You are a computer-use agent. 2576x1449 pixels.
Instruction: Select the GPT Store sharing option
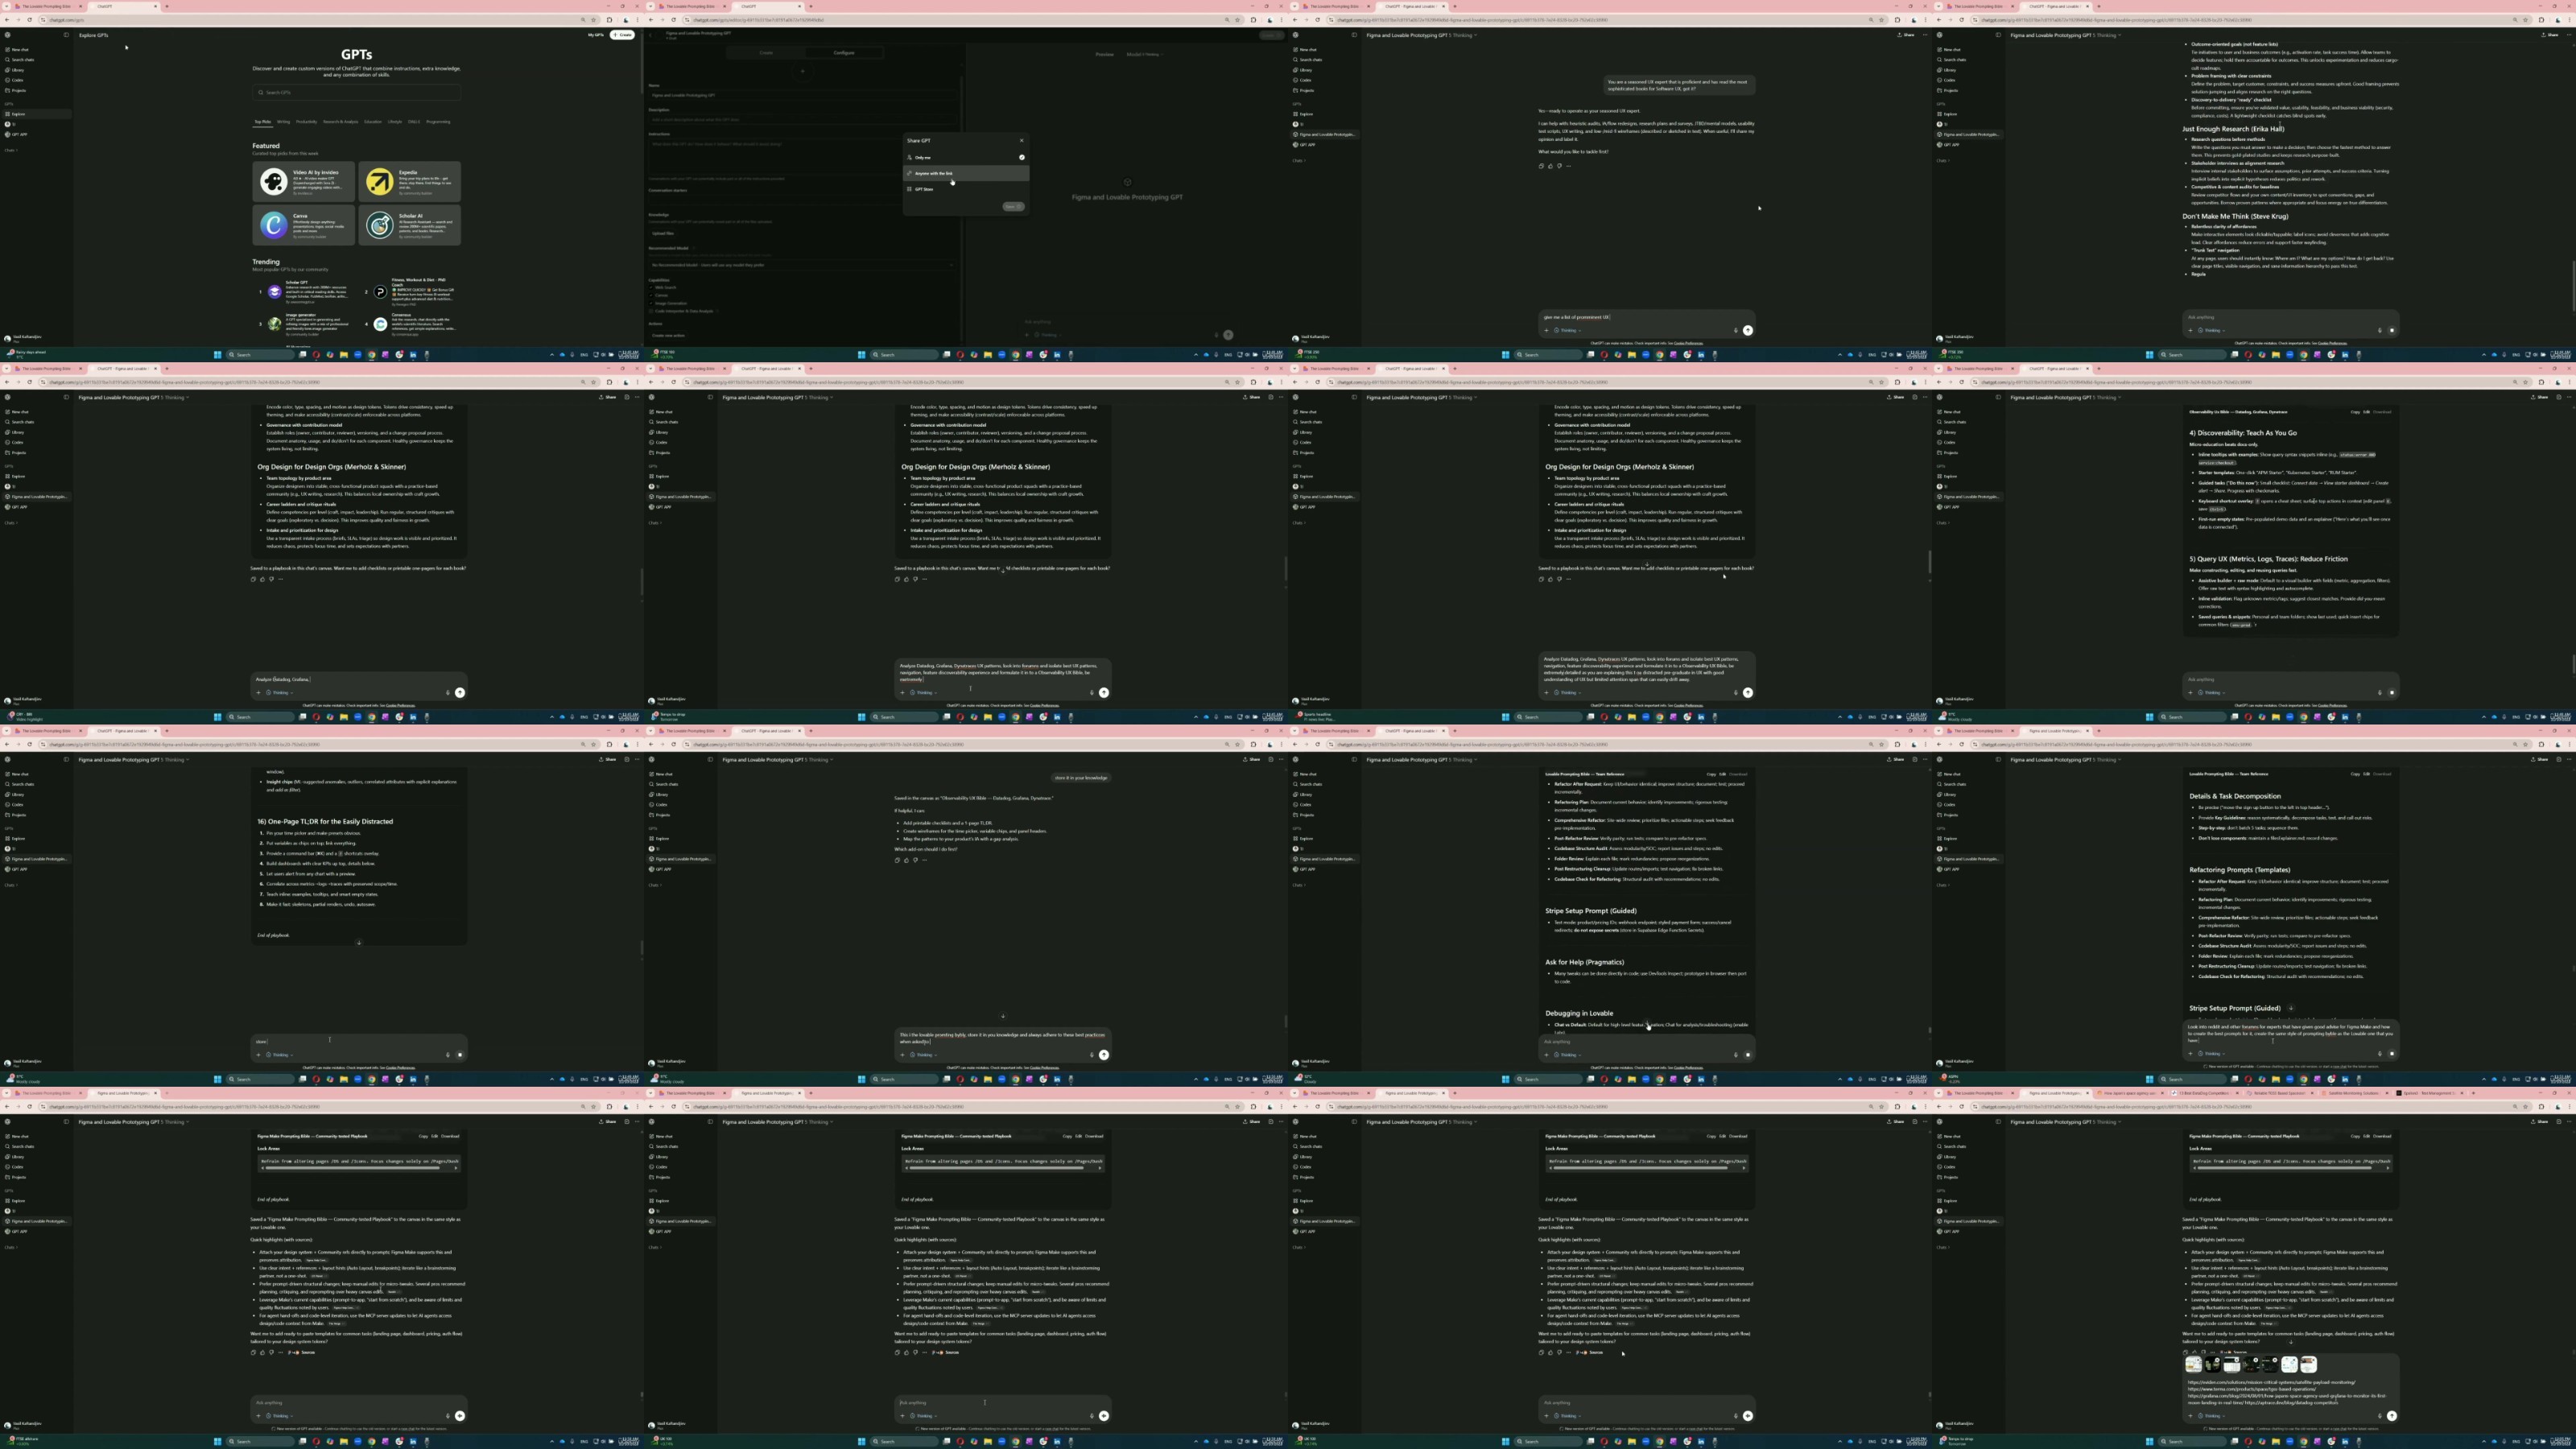[966, 189]
